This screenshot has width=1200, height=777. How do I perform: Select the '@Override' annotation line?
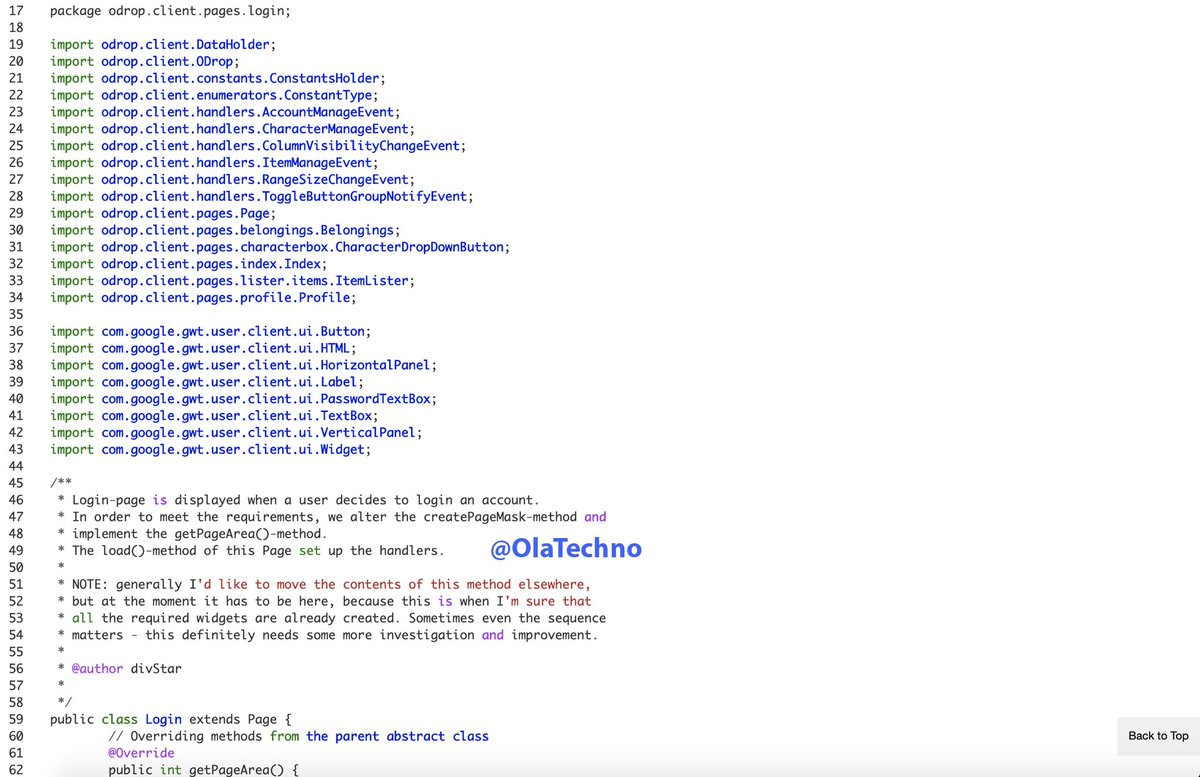pos(141,754)
